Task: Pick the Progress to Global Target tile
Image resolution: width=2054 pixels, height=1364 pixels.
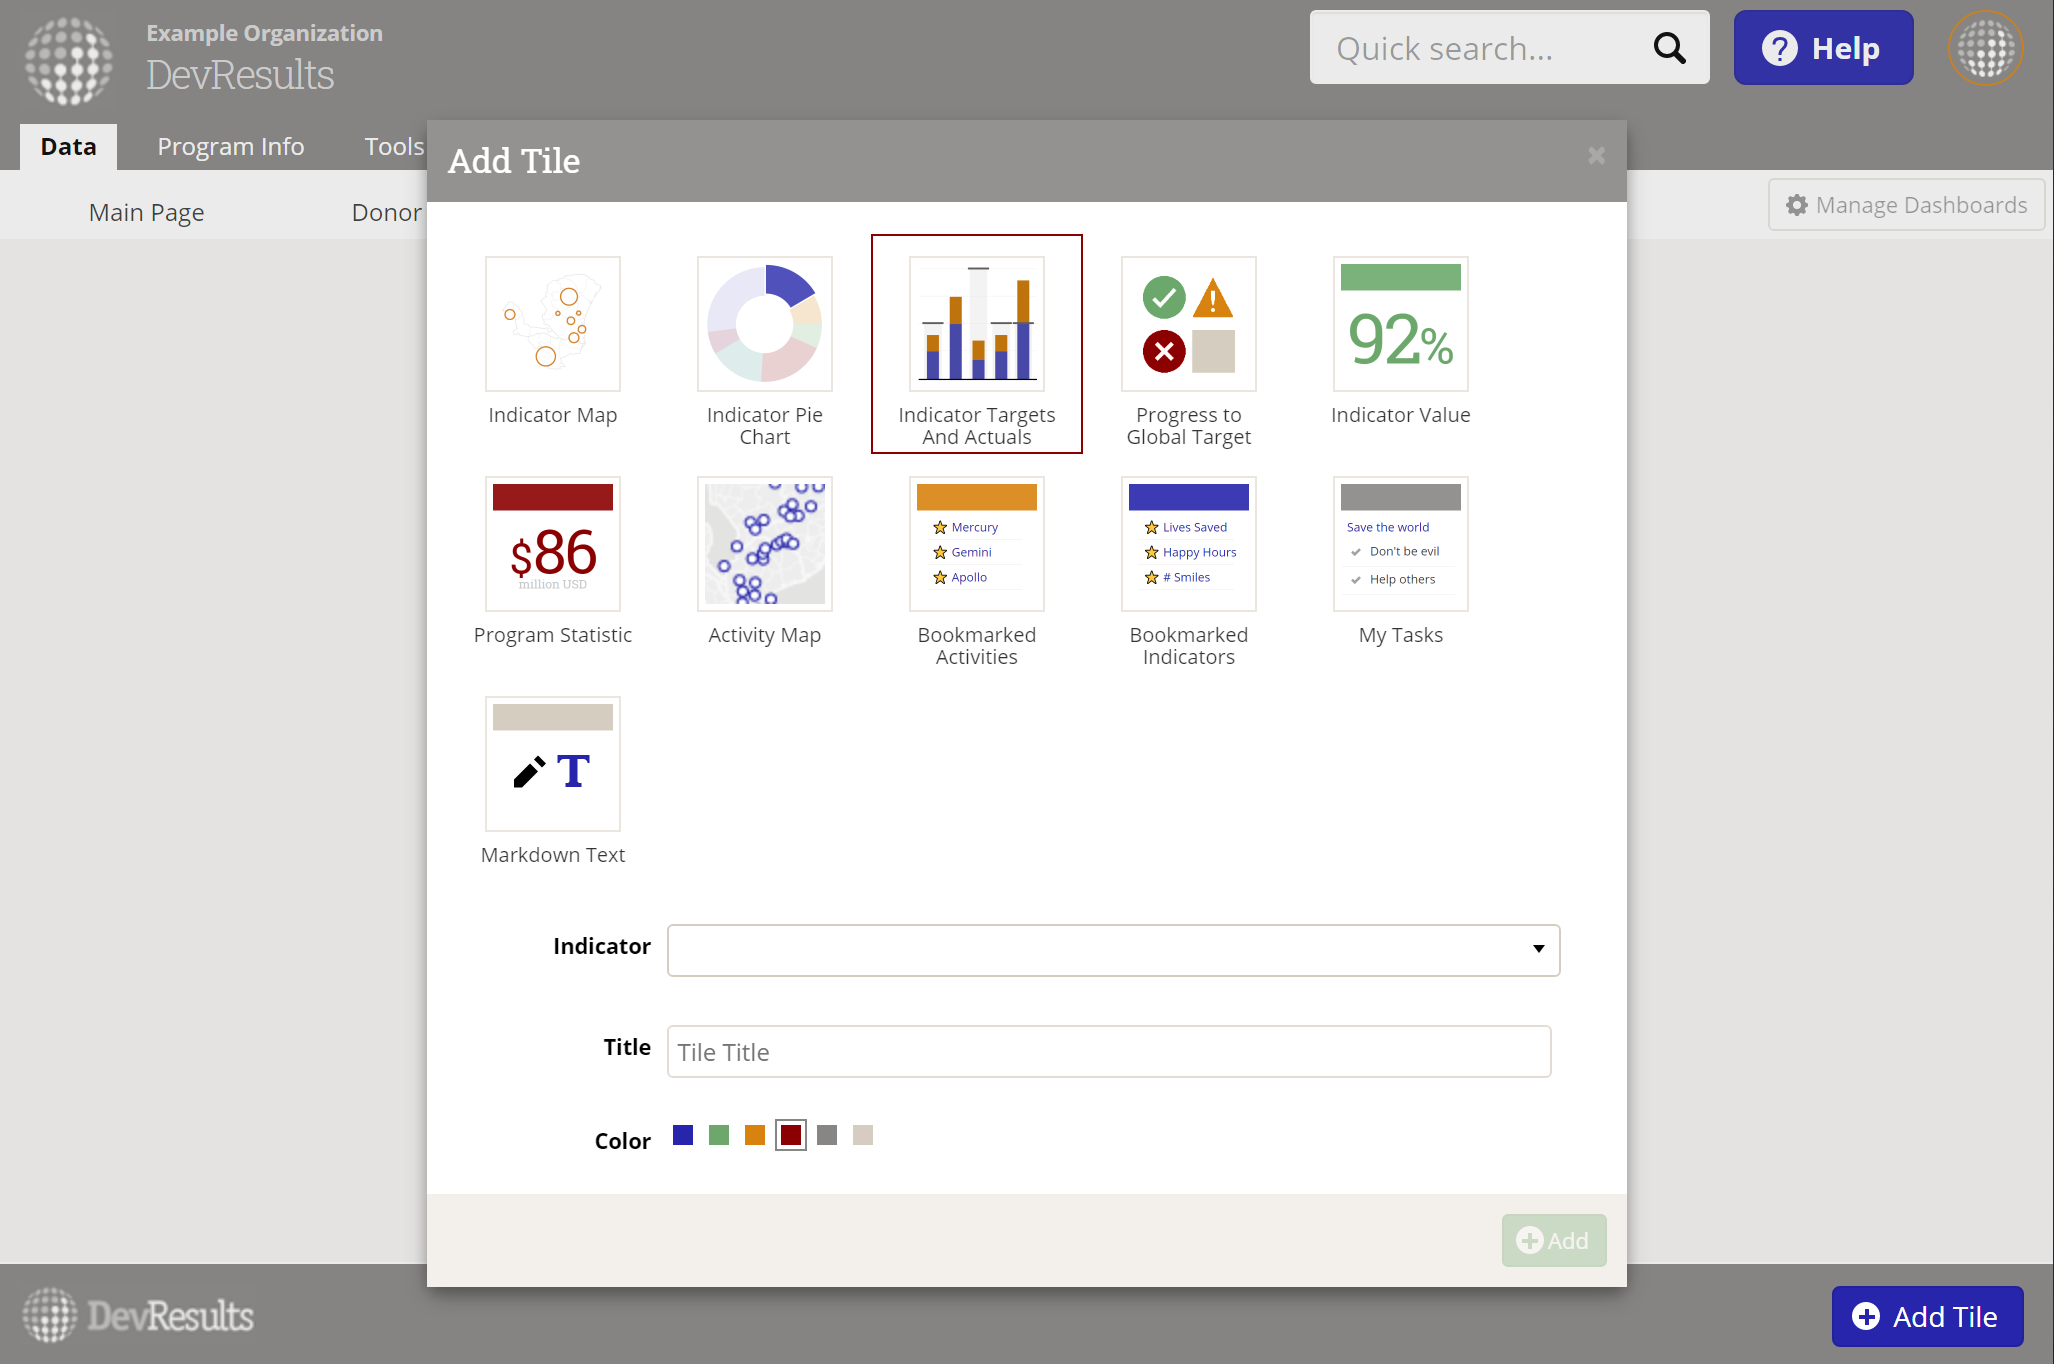Action: [x=1188, y=324]
